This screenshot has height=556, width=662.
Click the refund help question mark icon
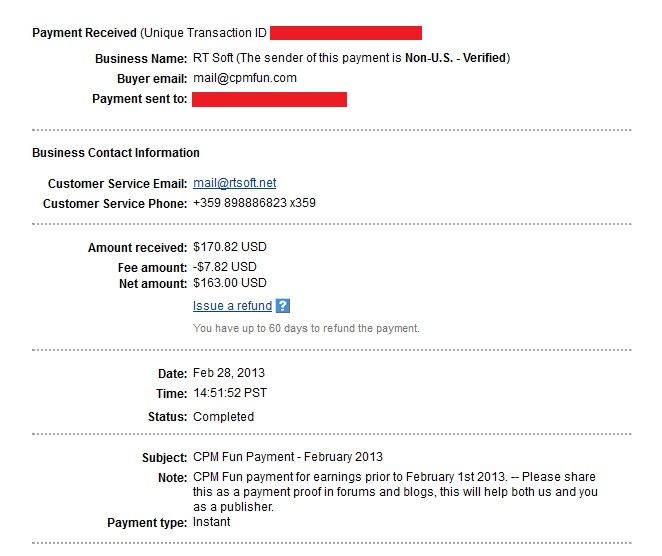pos(282,306)
